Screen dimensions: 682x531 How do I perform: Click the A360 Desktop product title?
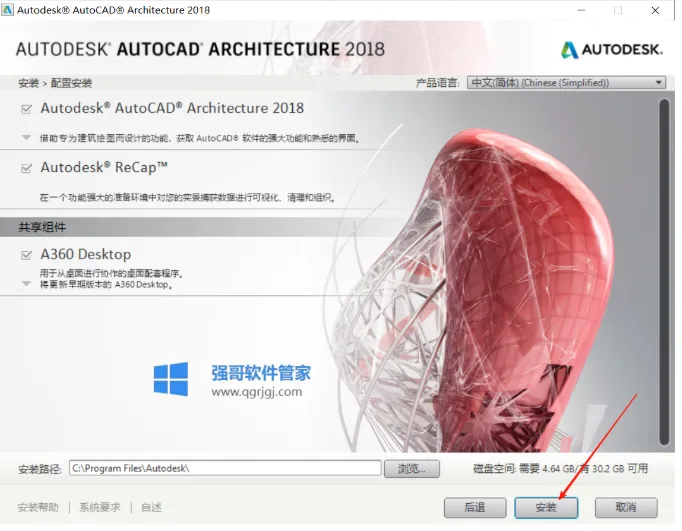86,254
